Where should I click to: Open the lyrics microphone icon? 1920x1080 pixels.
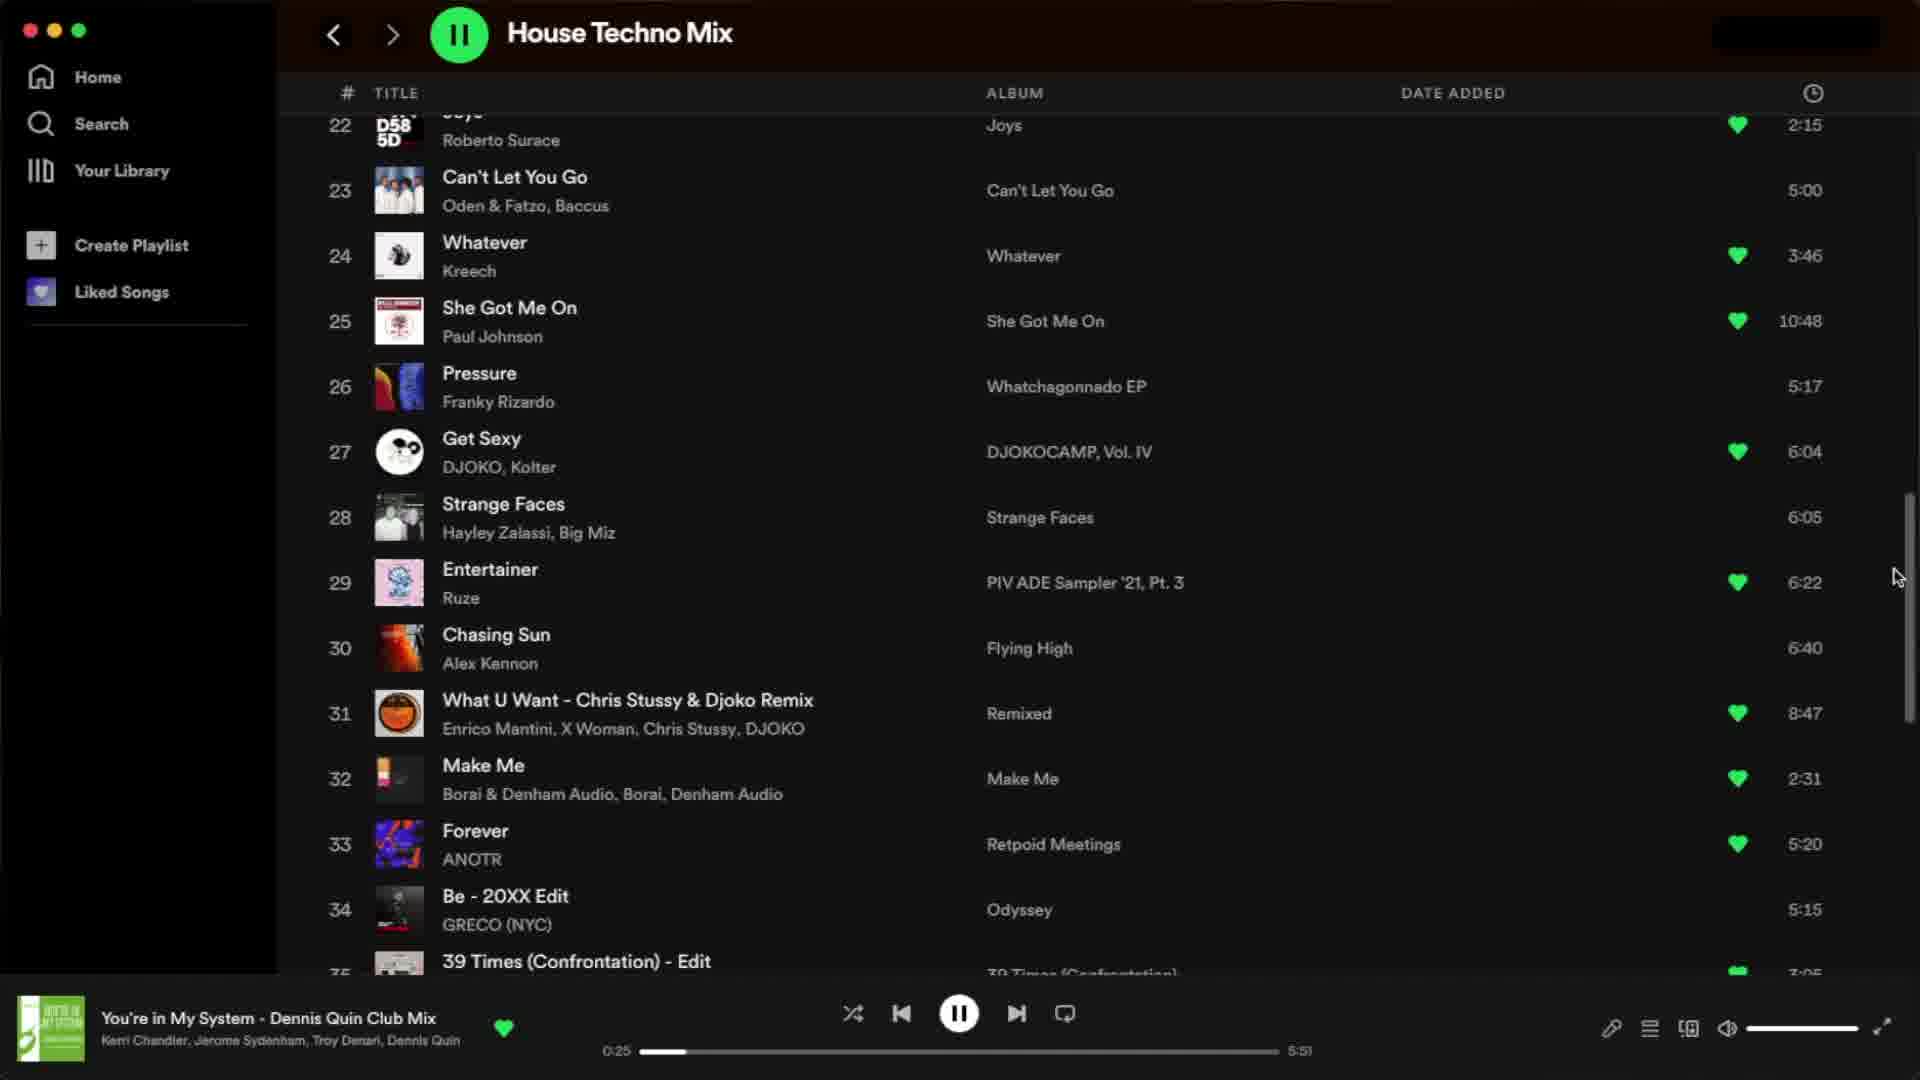(1611, 1028)
